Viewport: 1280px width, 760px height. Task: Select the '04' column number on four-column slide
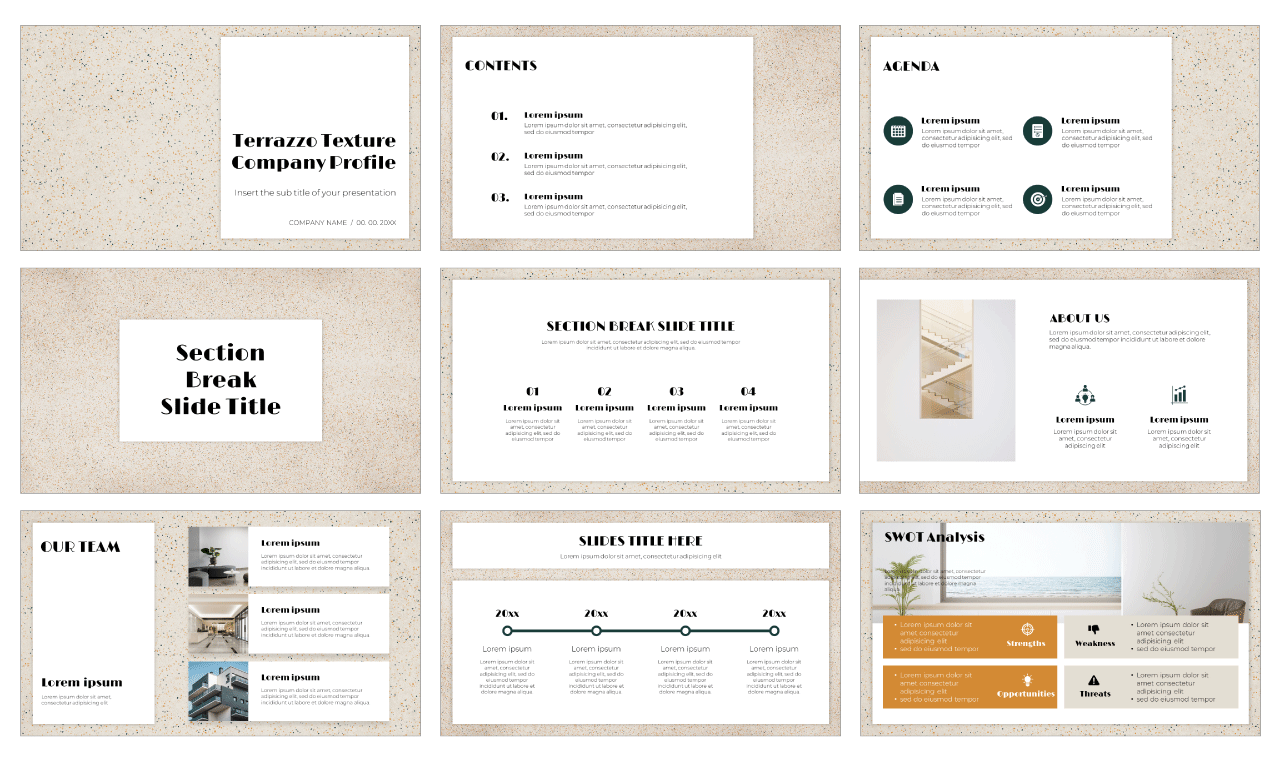[x=749, y=392]
